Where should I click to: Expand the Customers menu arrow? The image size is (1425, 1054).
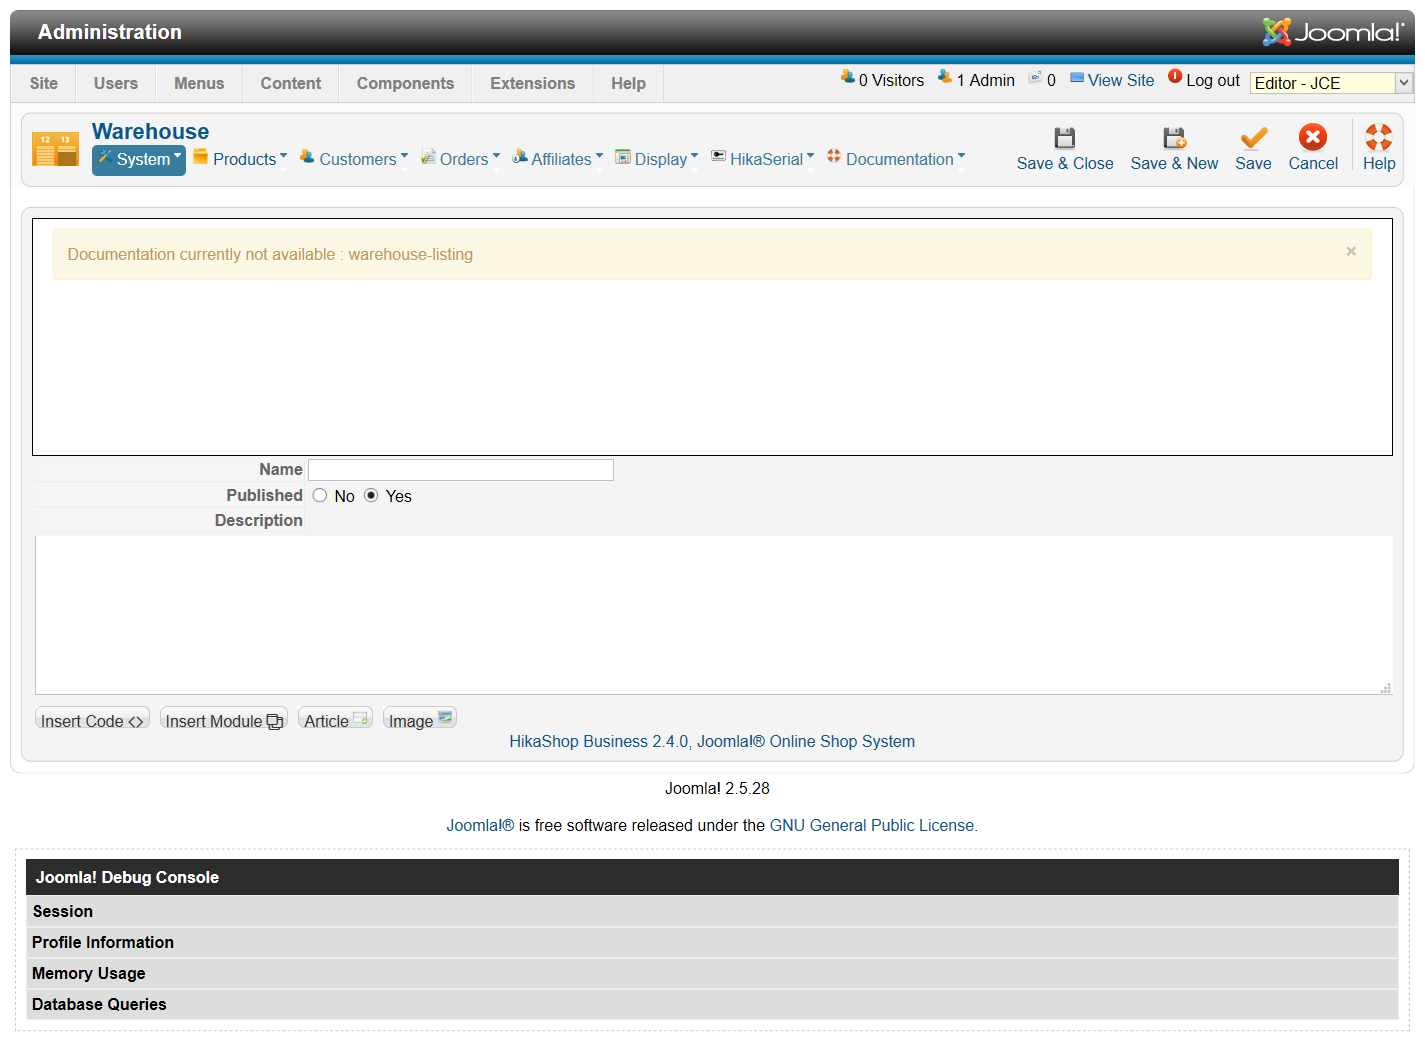pyautogui.click(x=404, y=155)
